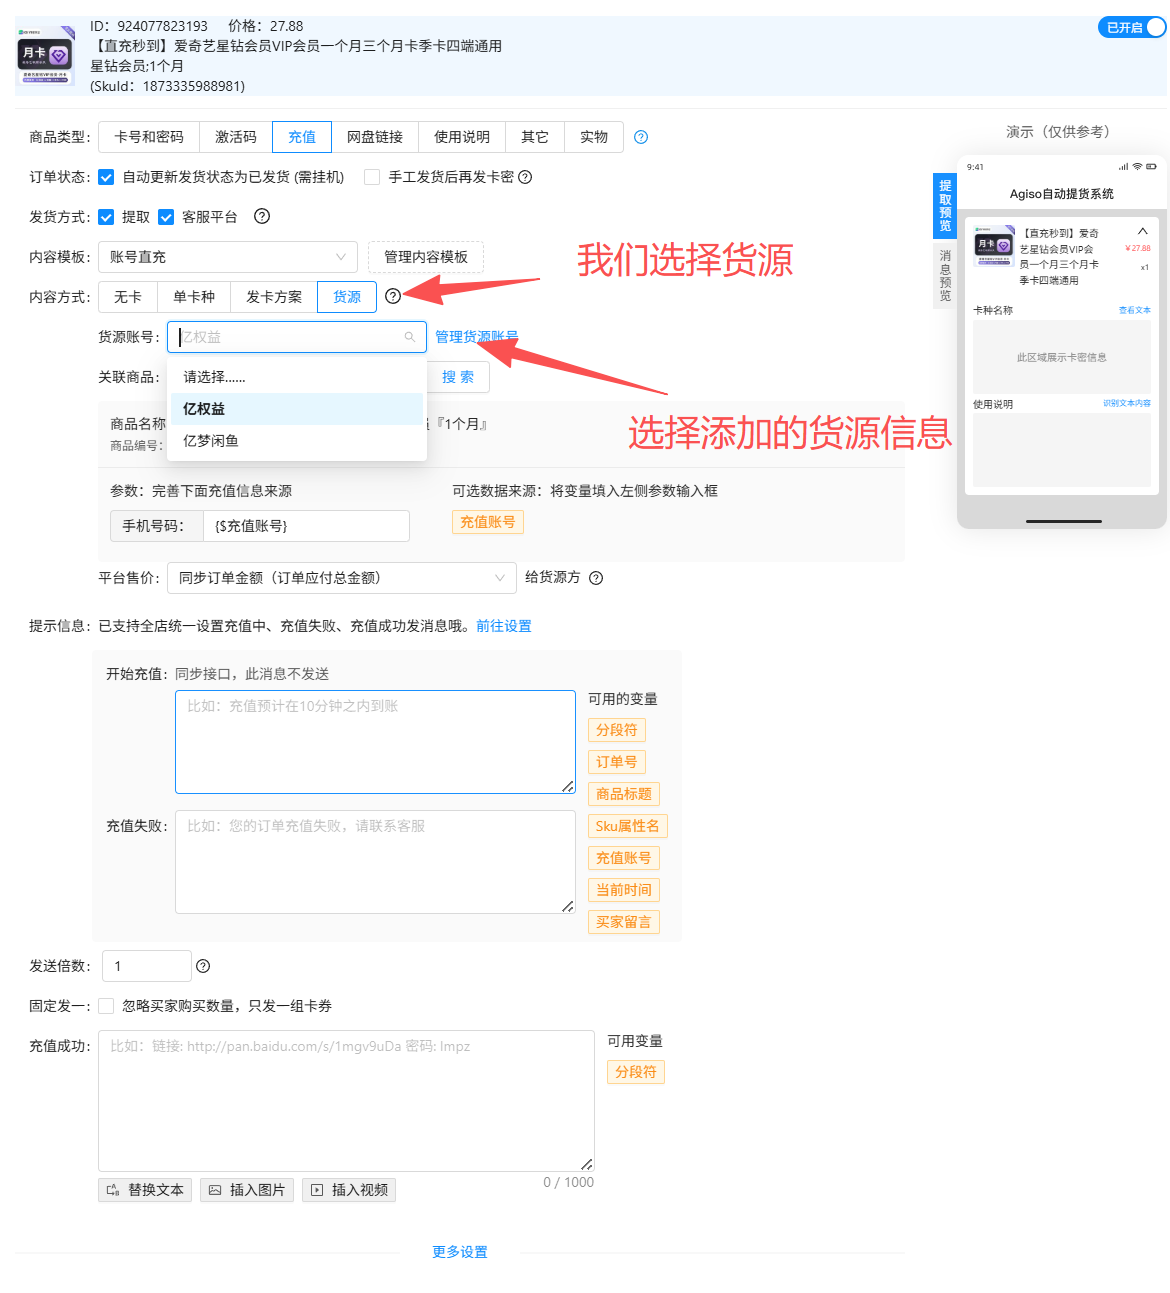
Task: Click the product thumbnail in phone preview
Action: click(994, 245)
